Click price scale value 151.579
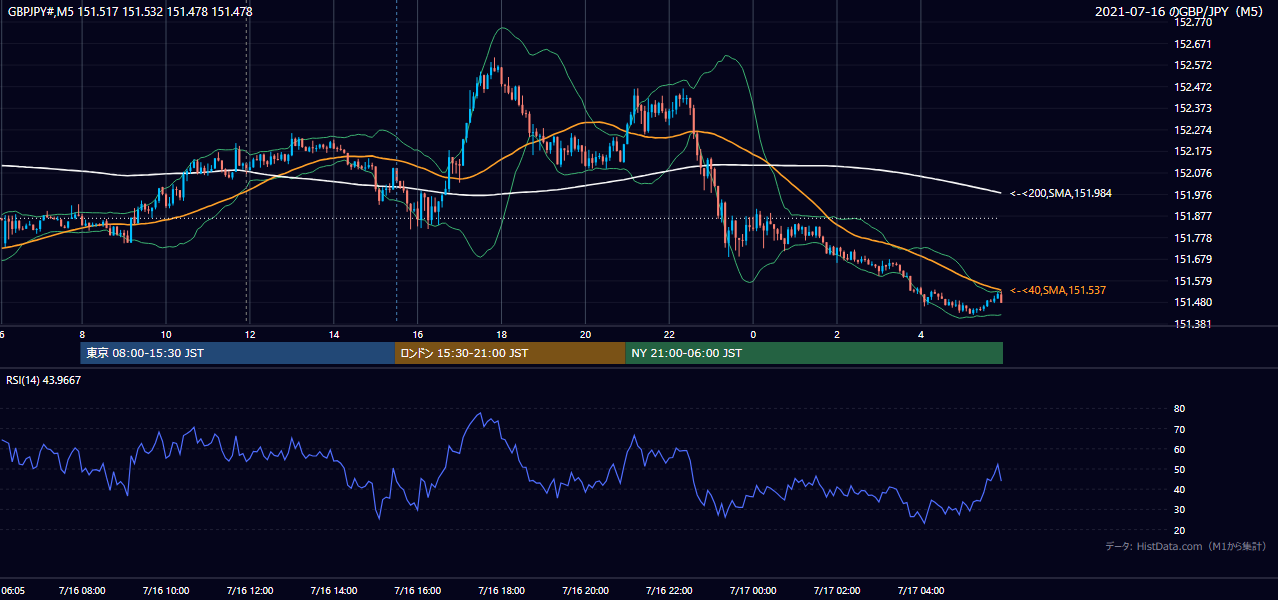Screen dimensions: 1278x600 click(x=1193, y=281)
